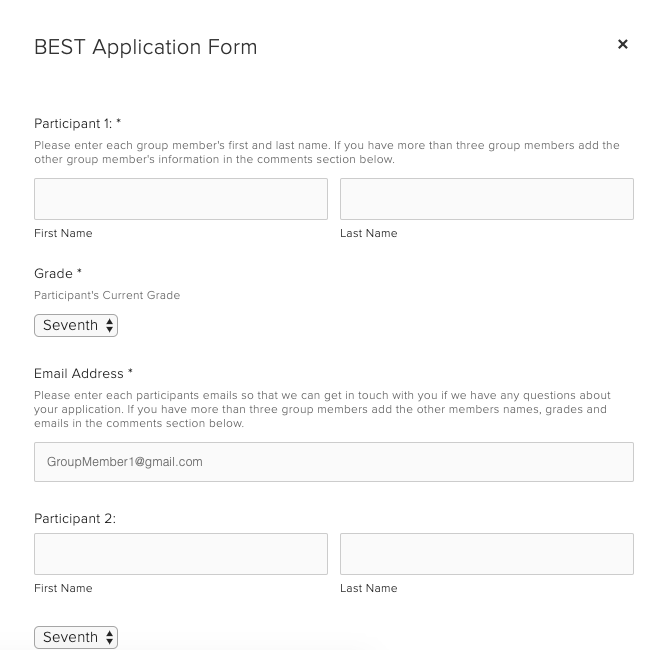Open Participant 1 grade dropdown
This screenshot has height=650, width=667.
pos(76,325)
